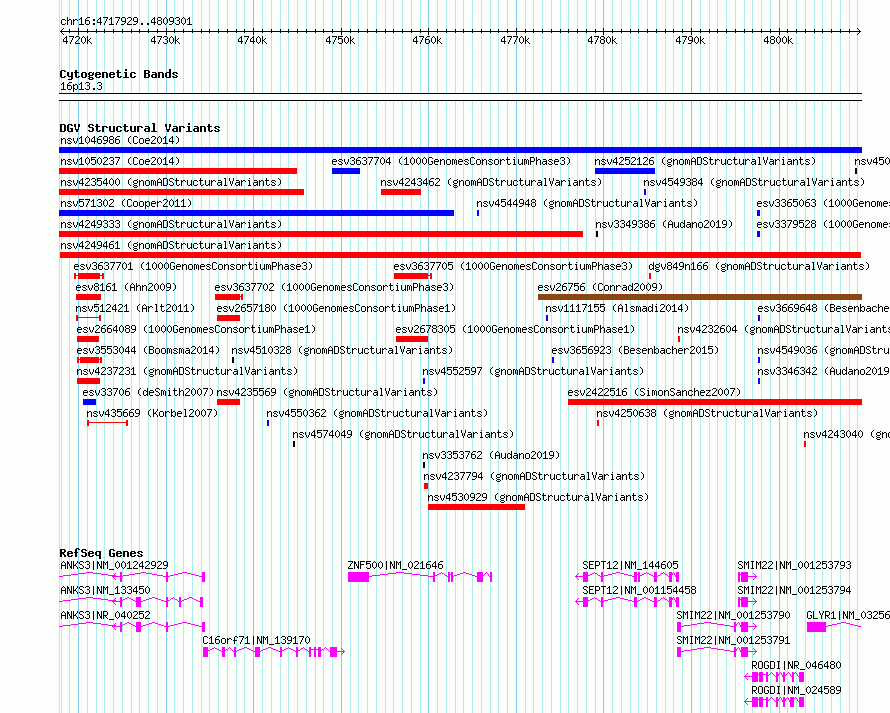The width and height of the screenshot is (890, 713).
Task: Open esv3656923 (Besenbacher2015) variant
Action: pos(635,350)
